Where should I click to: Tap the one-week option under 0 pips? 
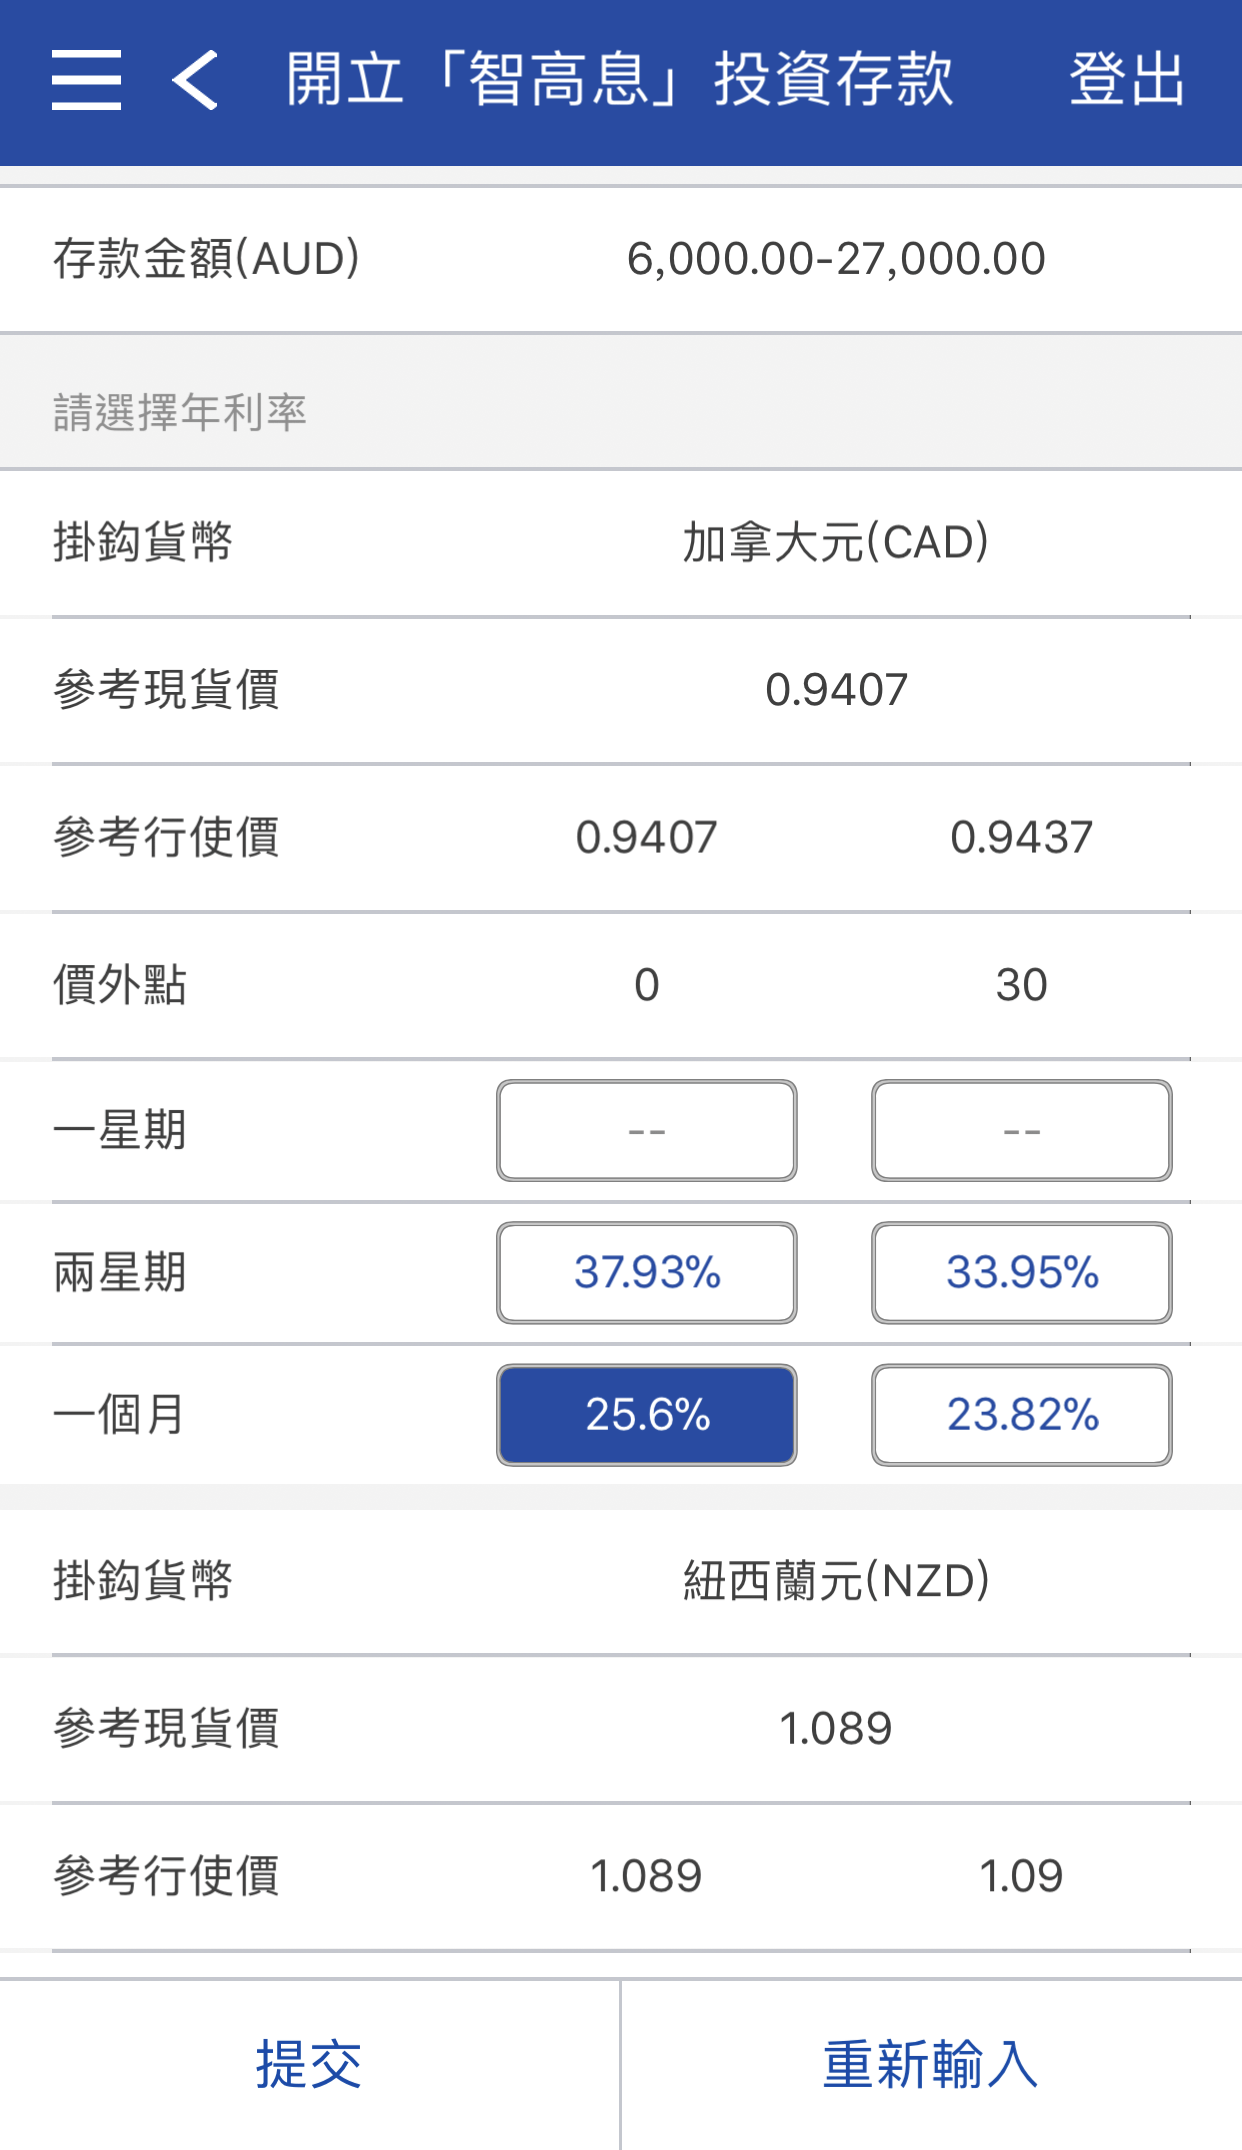click(x=647, y=1131)
